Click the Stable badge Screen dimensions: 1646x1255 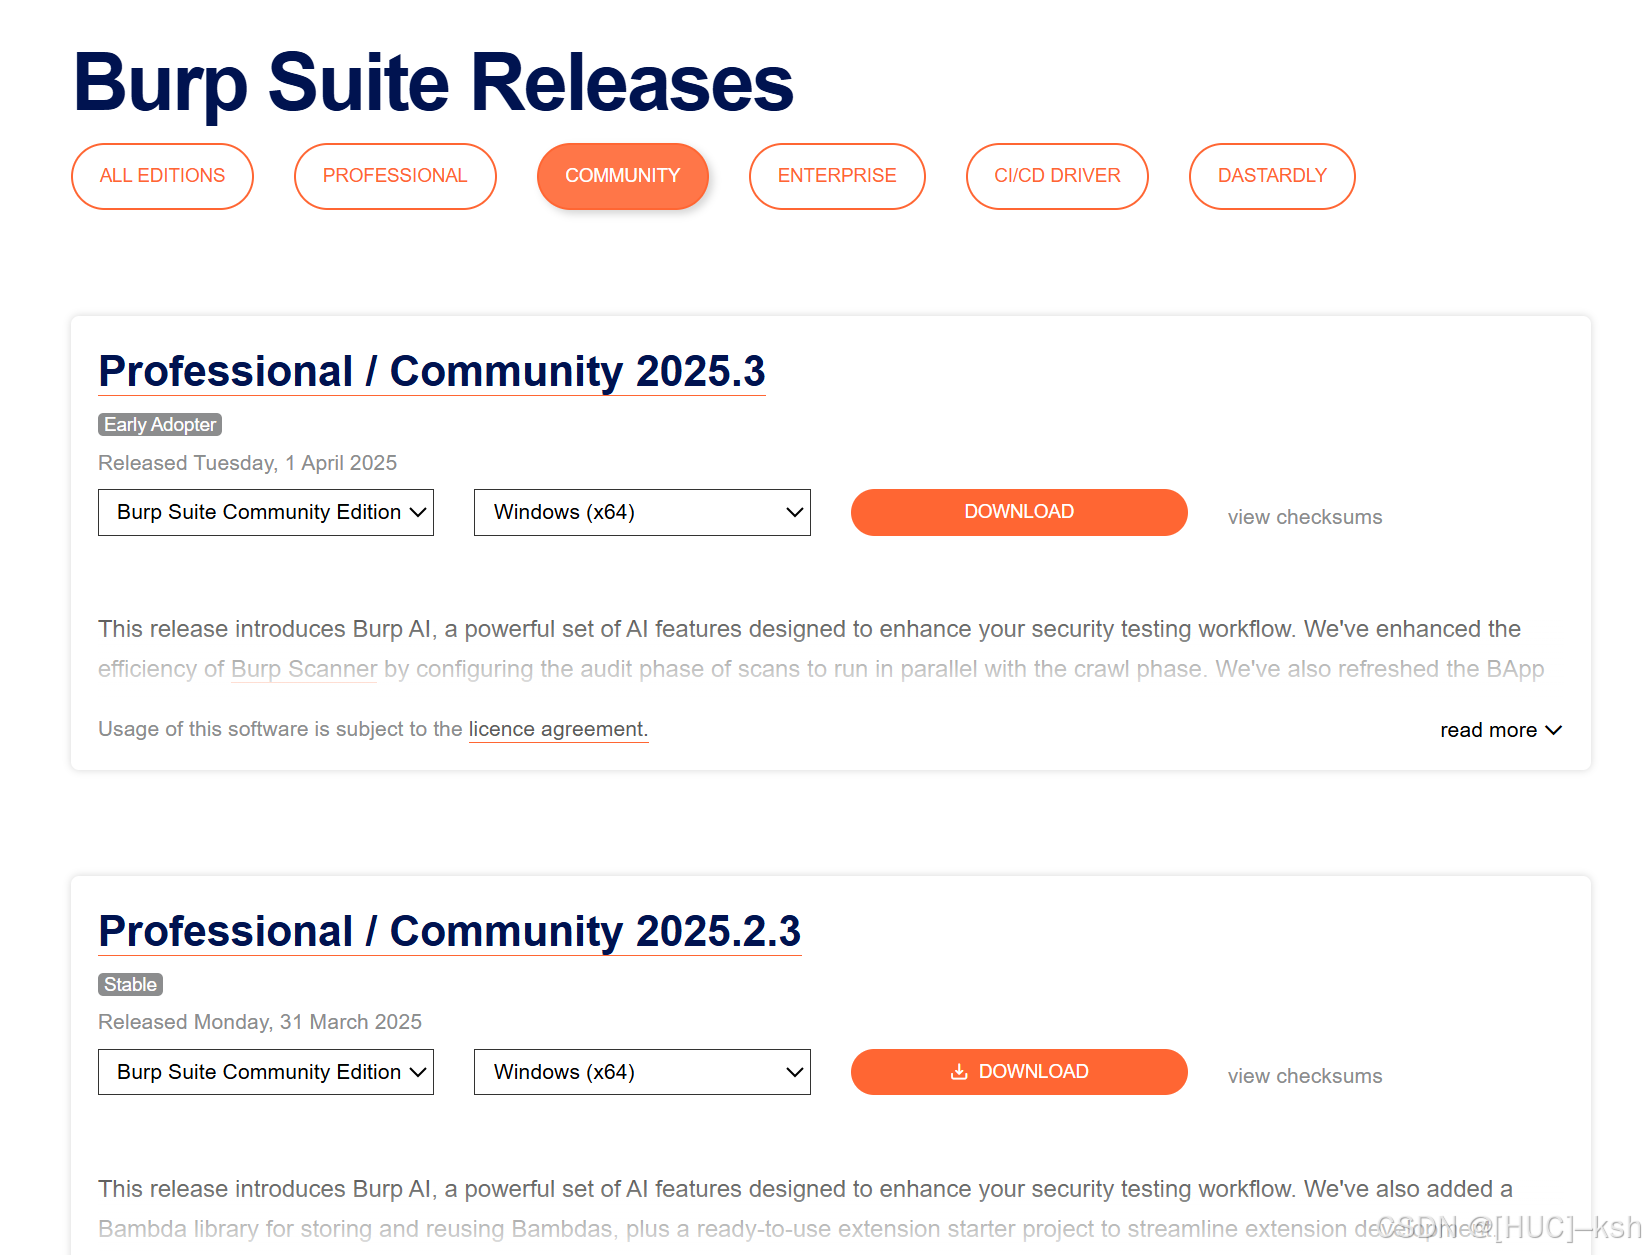pyautogui.click(x=130, y=985)
